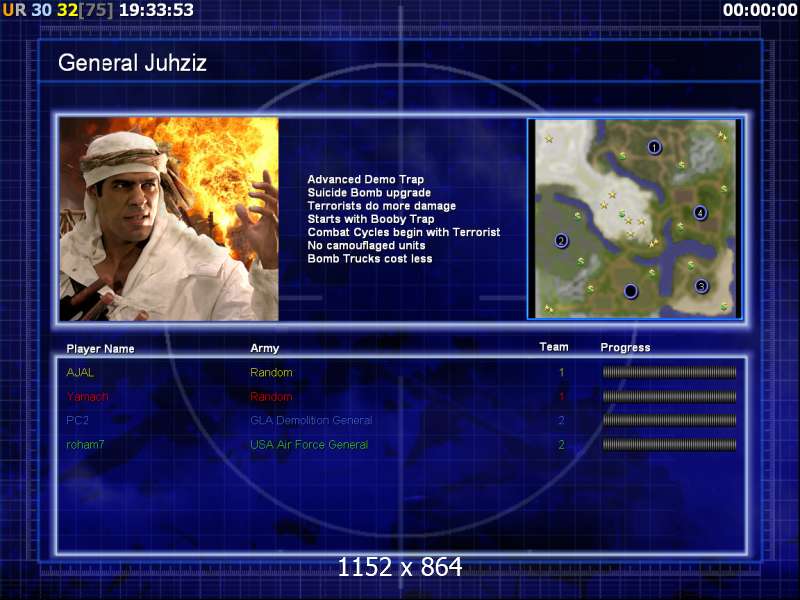Click the Army column header

coord(265,348)
